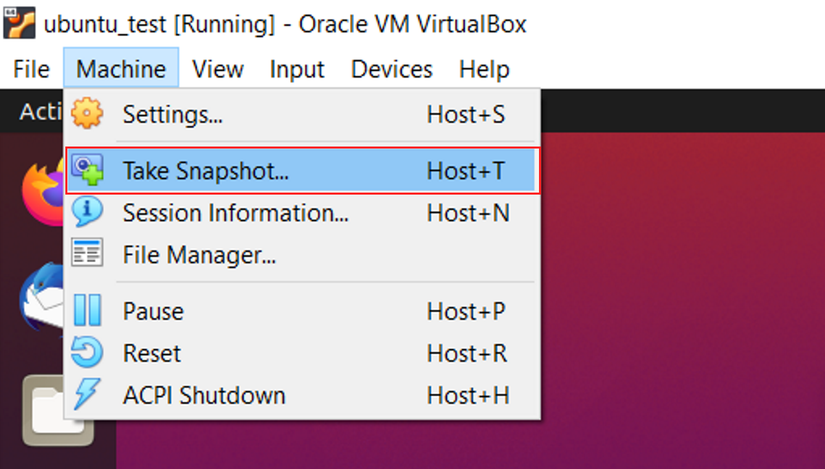
Task: Open the Help menu
Action: click(484, 69)
